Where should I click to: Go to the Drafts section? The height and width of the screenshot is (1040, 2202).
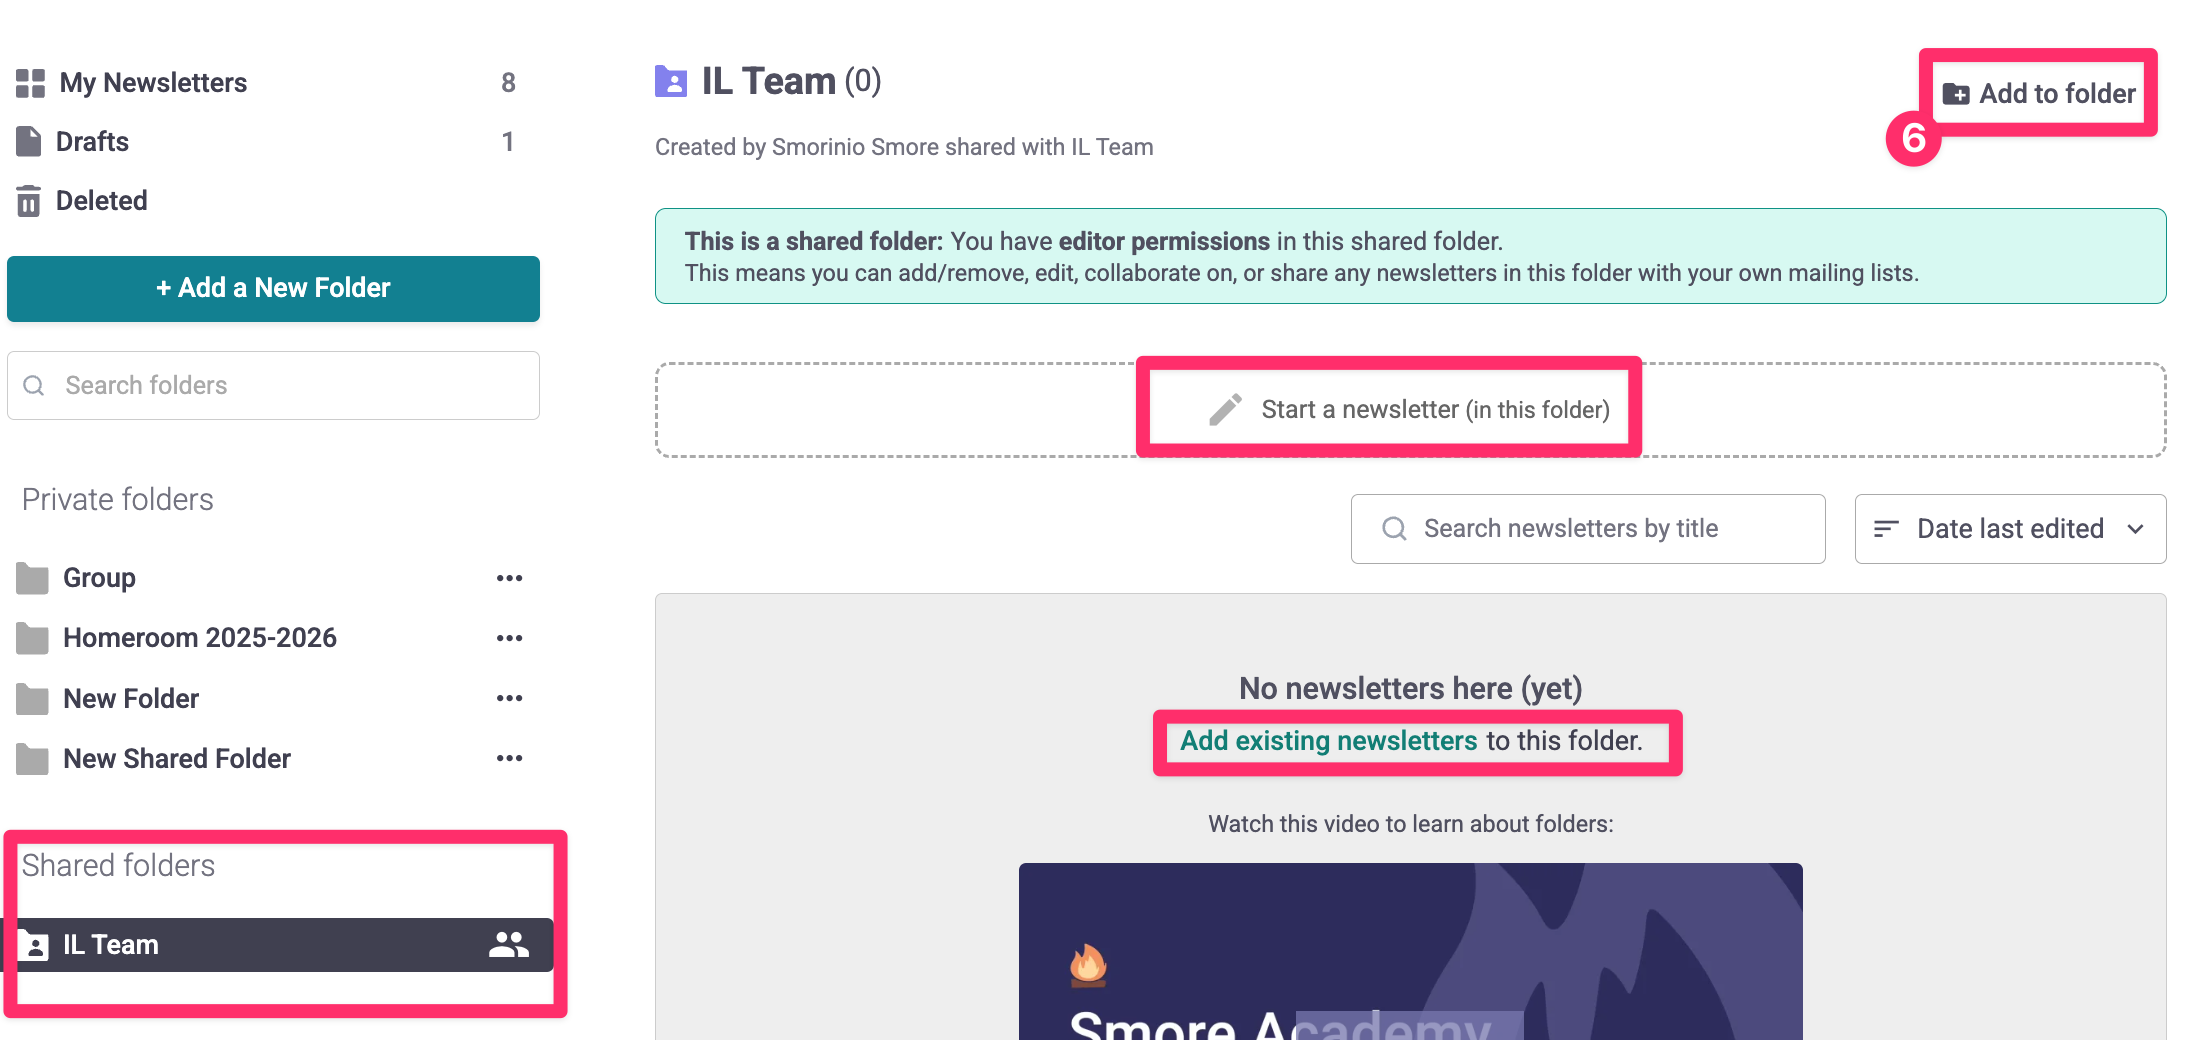pyautogui.click(x=92, y=142)
